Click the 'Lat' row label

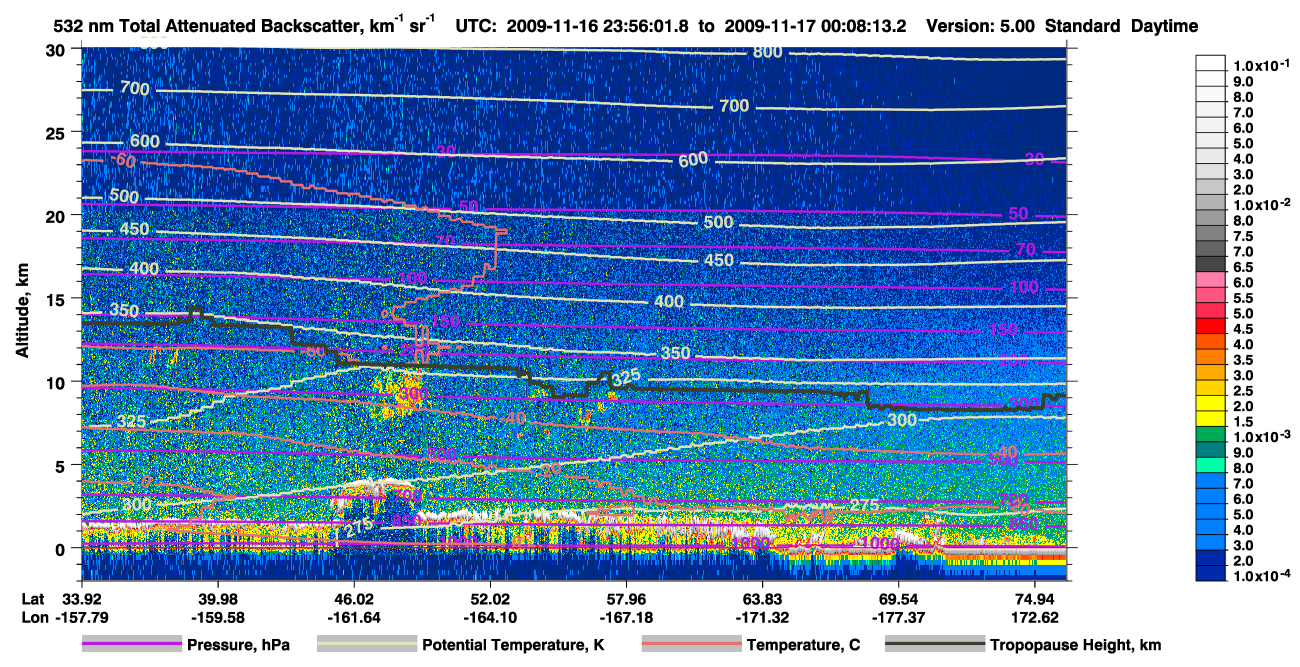point(33,599)
